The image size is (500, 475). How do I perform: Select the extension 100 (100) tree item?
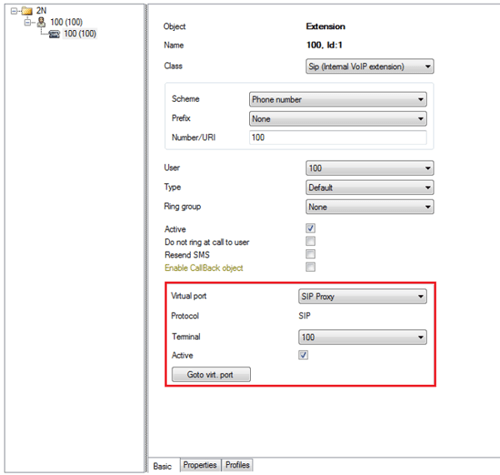pos(80,34)
